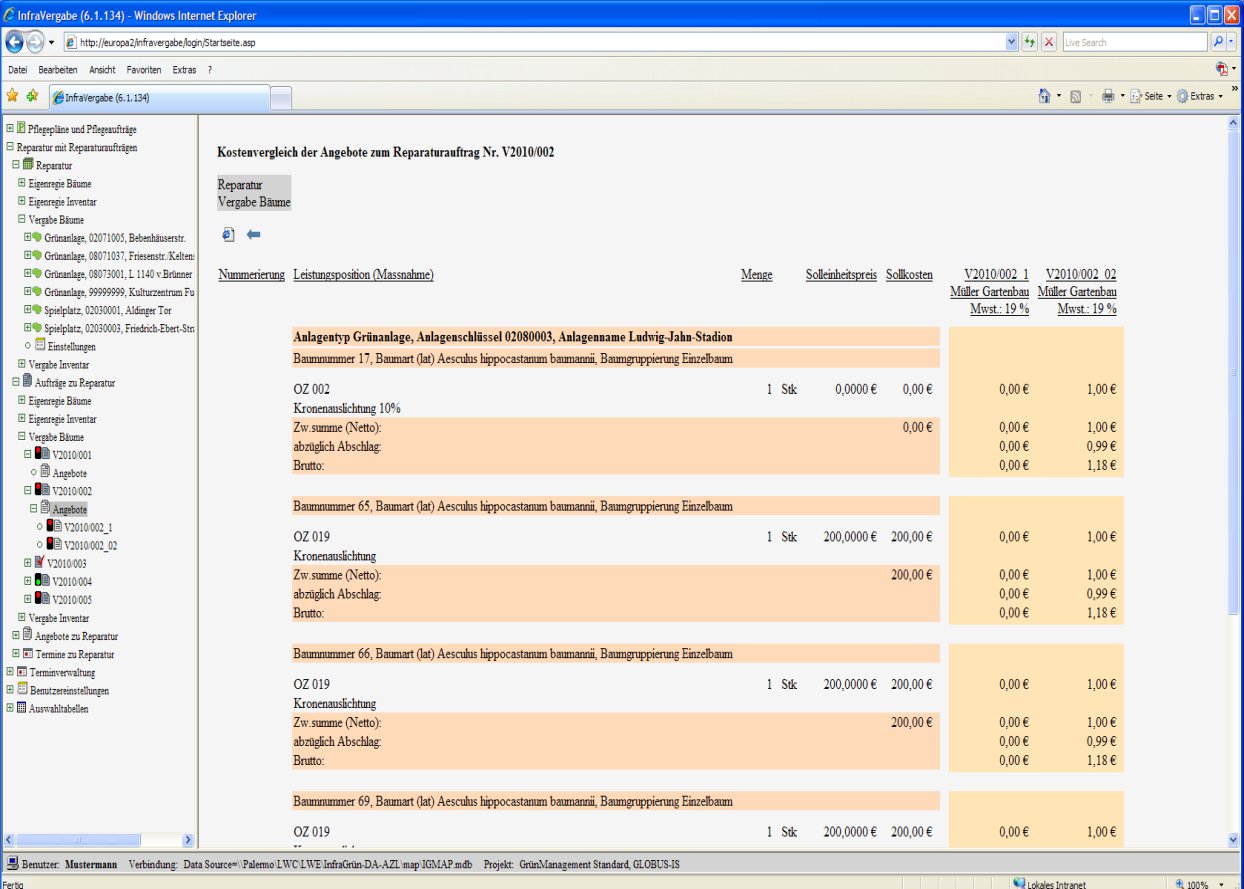The width and height of the screenshot is (1244, 889).
Task: Click the export document icon beside back arrow
Action: (228, 235)
